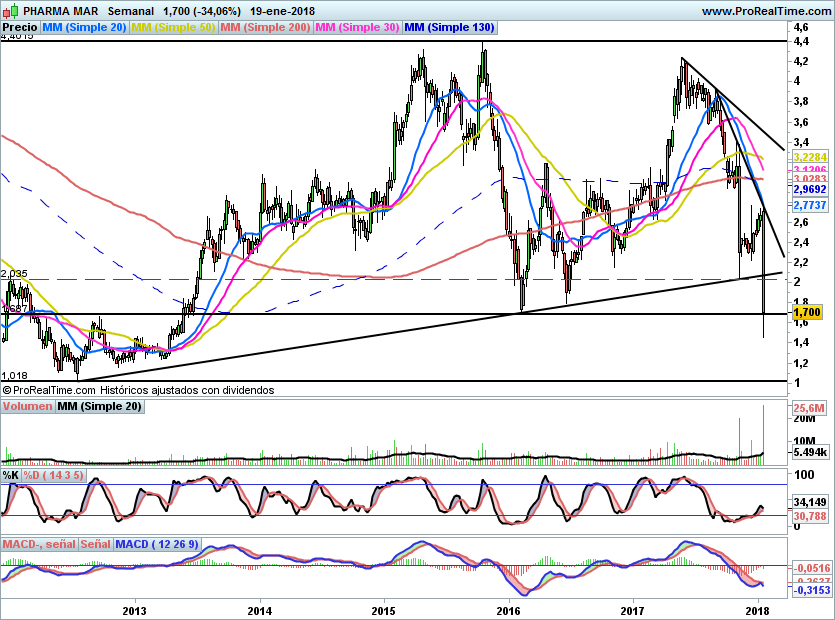Click the PHARMA MAR ticker name

[x=58, y=10]
